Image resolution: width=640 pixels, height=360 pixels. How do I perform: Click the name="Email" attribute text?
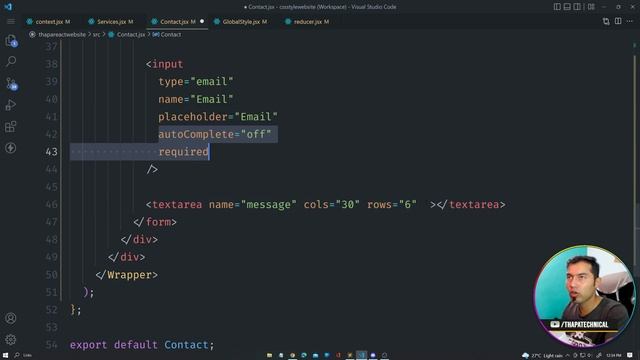click(x=196, y=99)
